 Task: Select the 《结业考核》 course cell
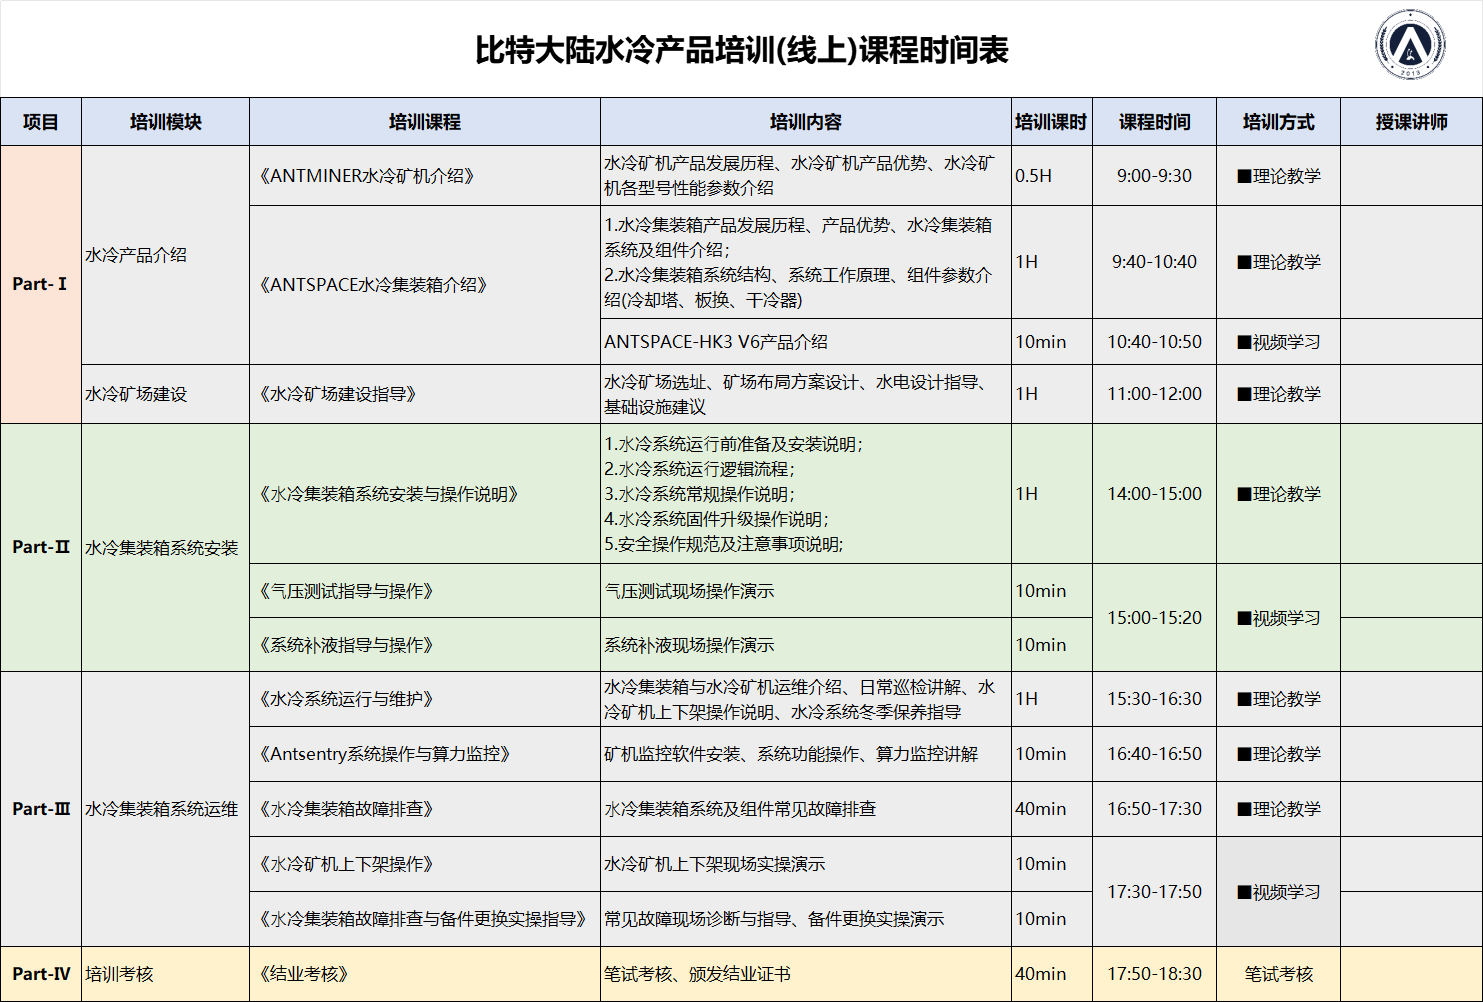tap(425, 974)
